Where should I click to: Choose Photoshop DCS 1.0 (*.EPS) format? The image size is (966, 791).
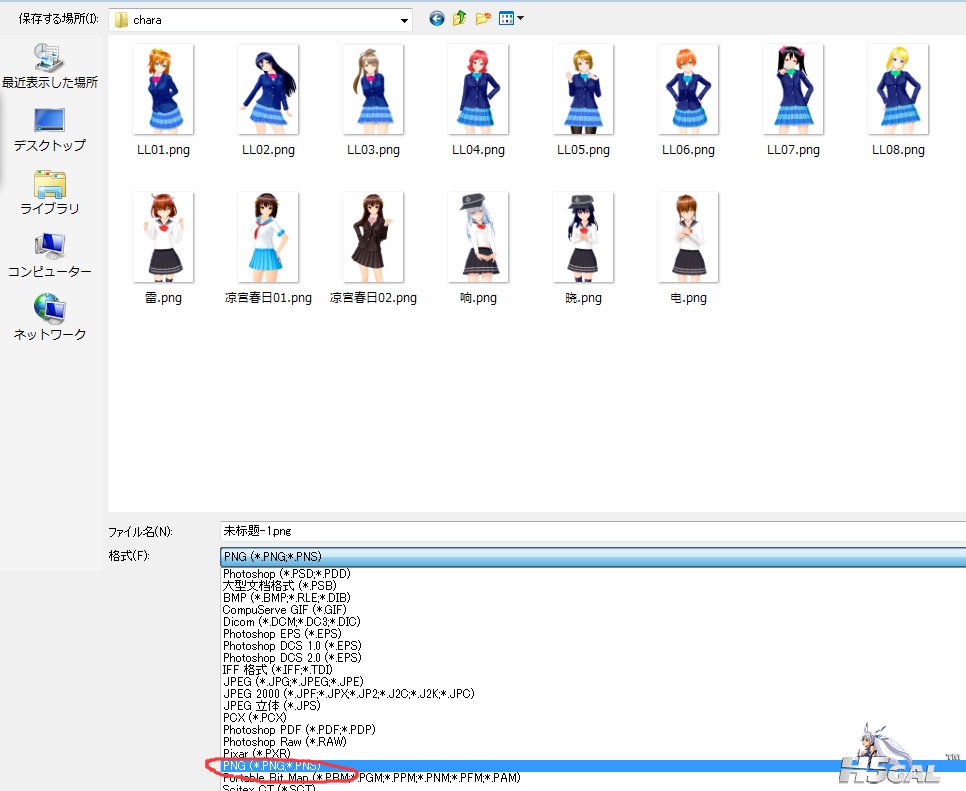[x=292, y=646]
